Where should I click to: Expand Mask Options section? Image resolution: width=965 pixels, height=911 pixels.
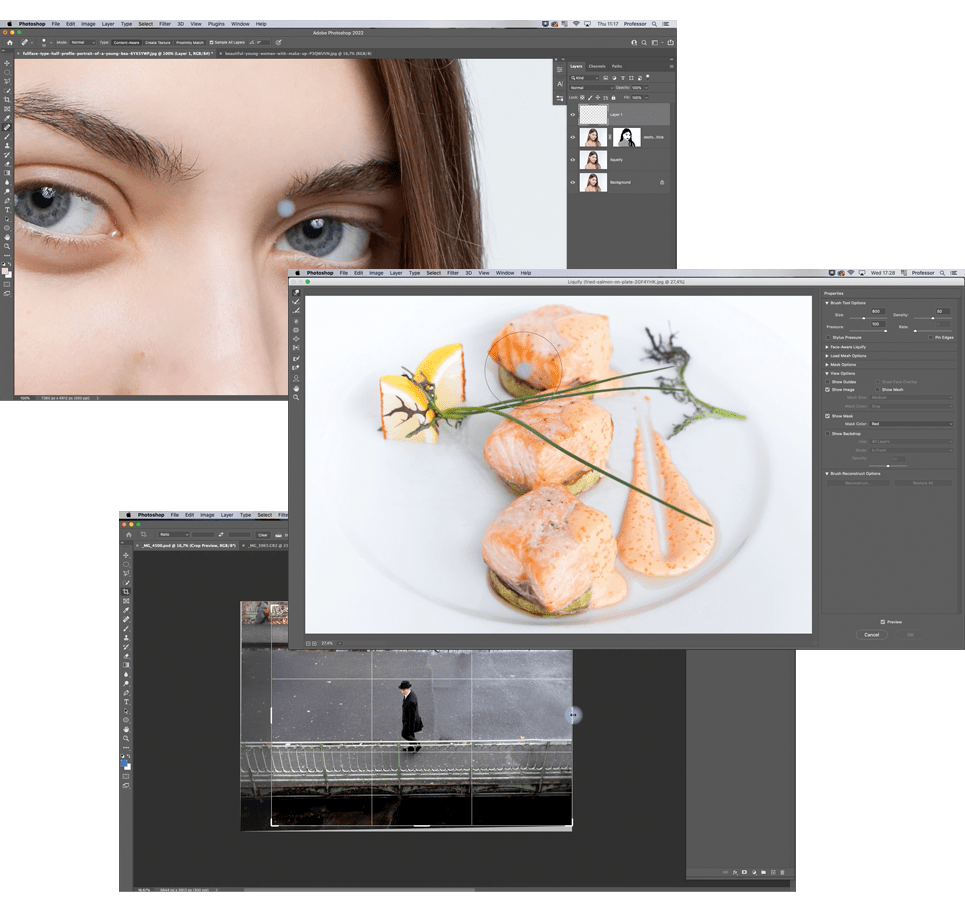point(827,364)
